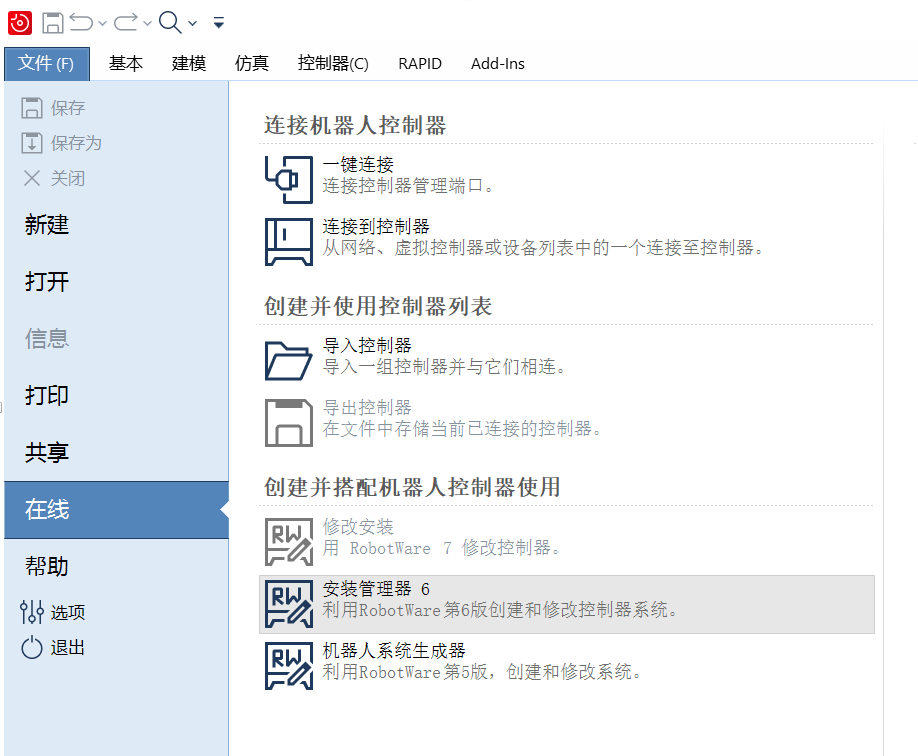Open the redo history dropdown arrow
This screenshot has height=756, width=918.
147,23
